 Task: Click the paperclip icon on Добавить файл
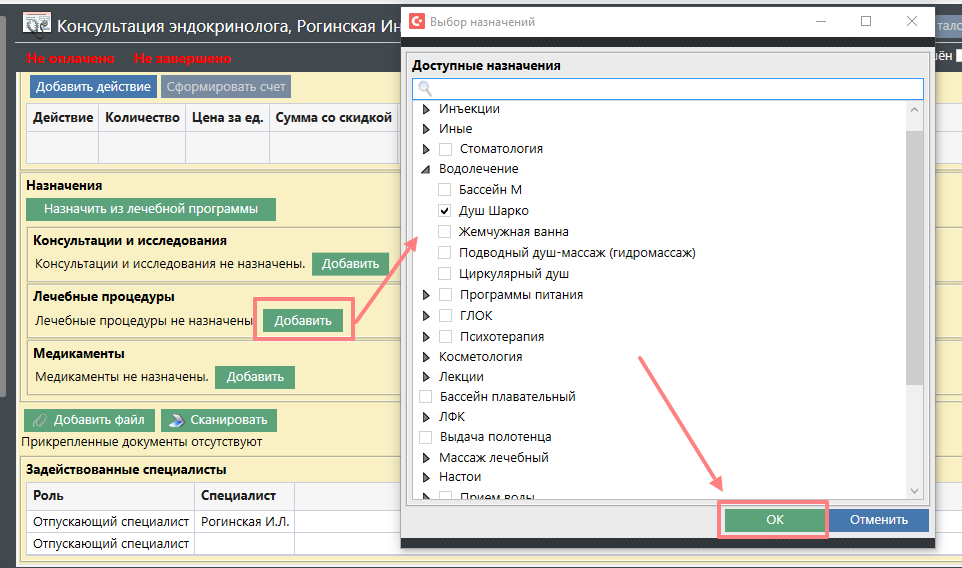[x=40, y=420]
